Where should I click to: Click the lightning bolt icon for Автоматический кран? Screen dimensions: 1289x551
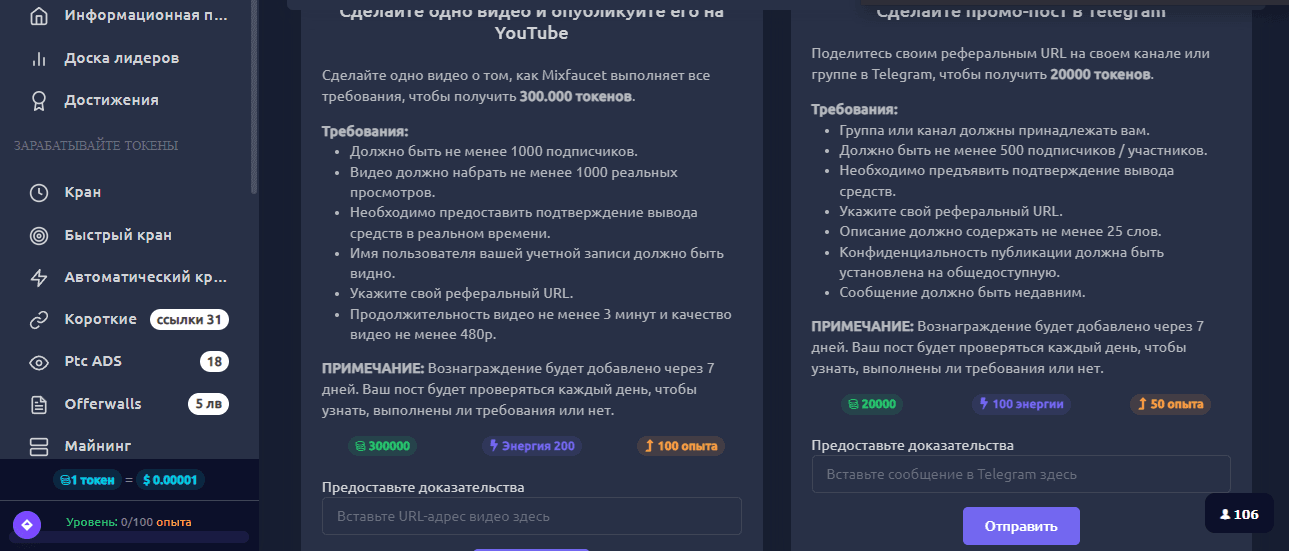click(x=39, y=277)
